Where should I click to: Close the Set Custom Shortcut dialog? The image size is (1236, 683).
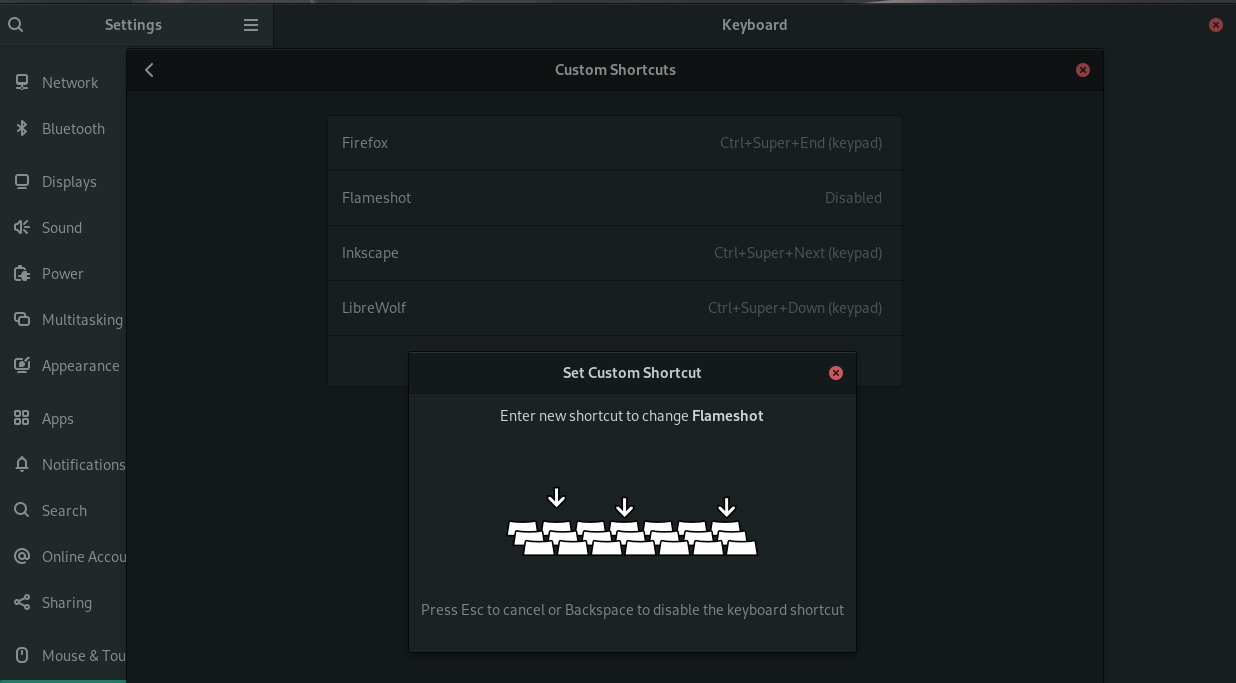[836, 373]
